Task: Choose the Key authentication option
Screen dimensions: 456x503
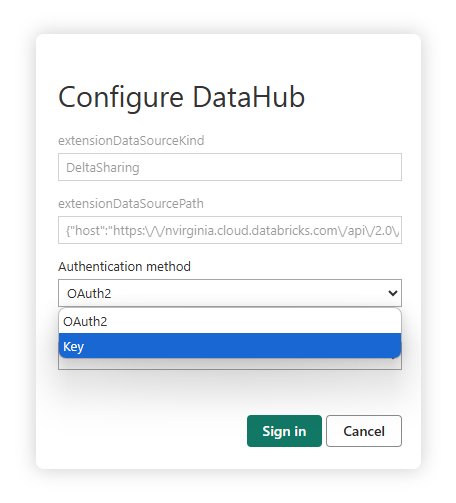Action: [230, 346]
